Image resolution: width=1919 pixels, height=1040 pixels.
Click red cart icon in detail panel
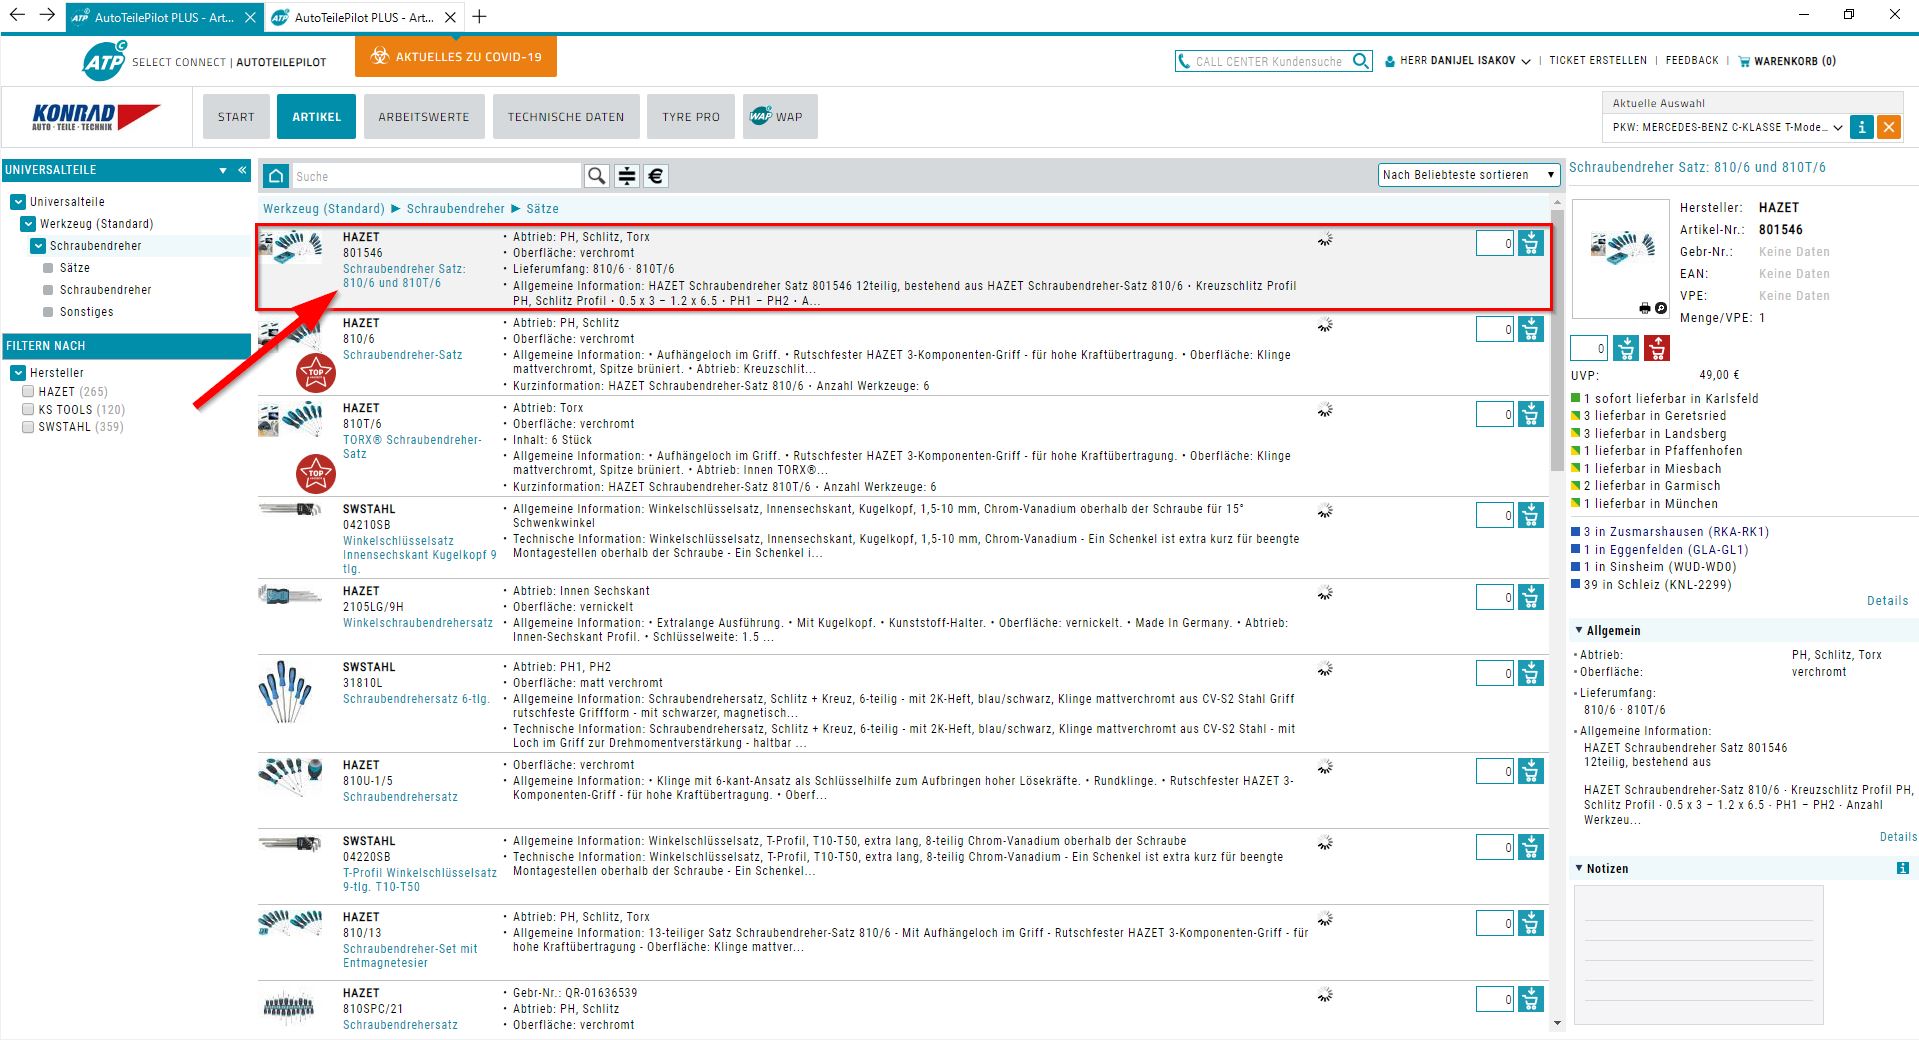click(x=1657, y=348)
